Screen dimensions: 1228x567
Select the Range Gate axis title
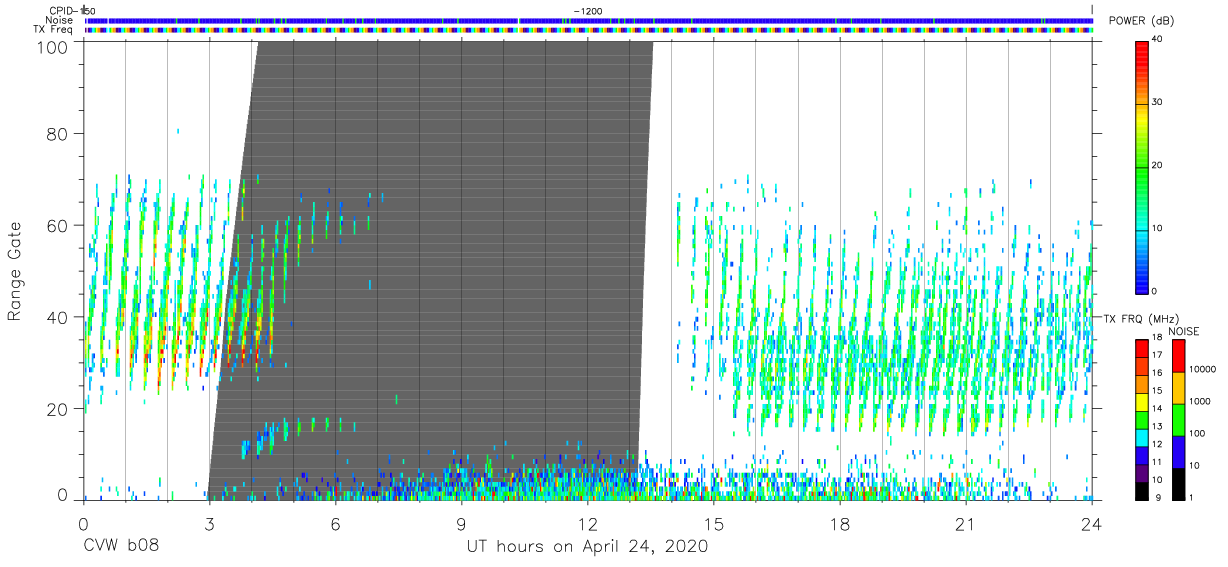click(x=15, y=271)
